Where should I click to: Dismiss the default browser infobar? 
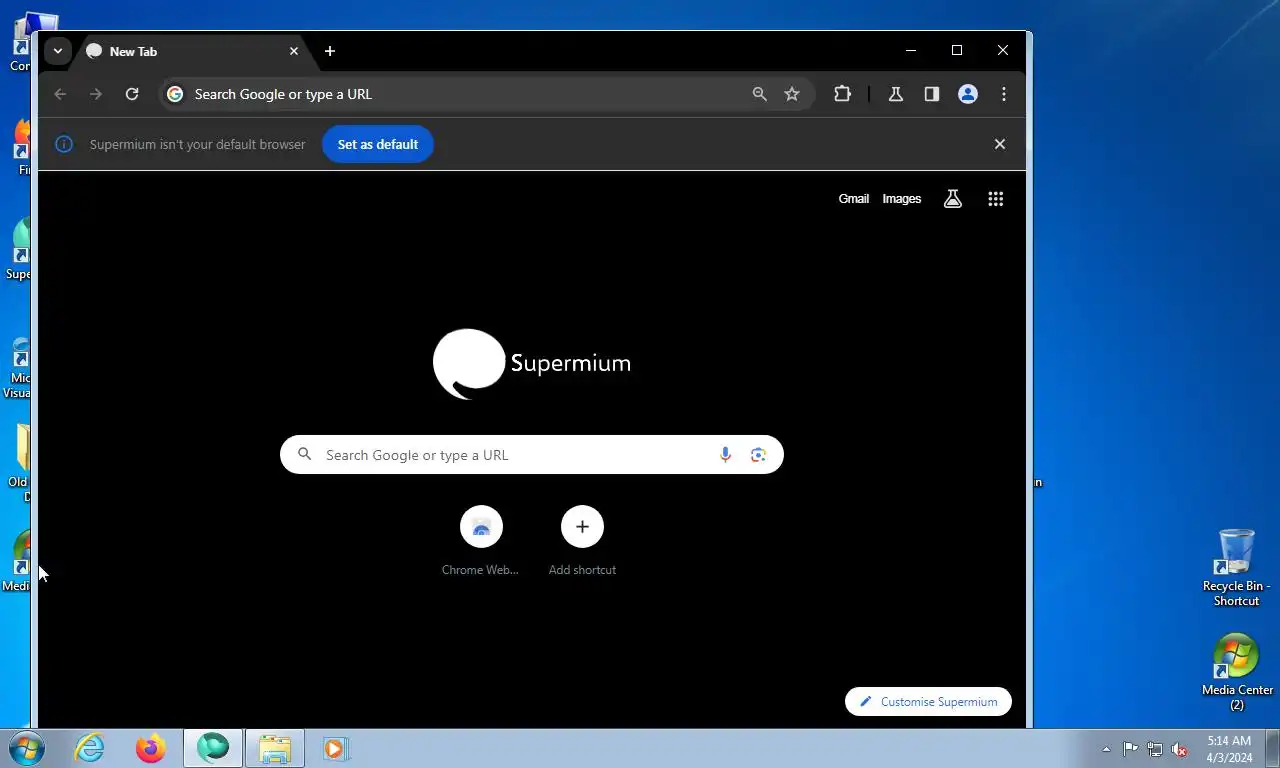1000,144
